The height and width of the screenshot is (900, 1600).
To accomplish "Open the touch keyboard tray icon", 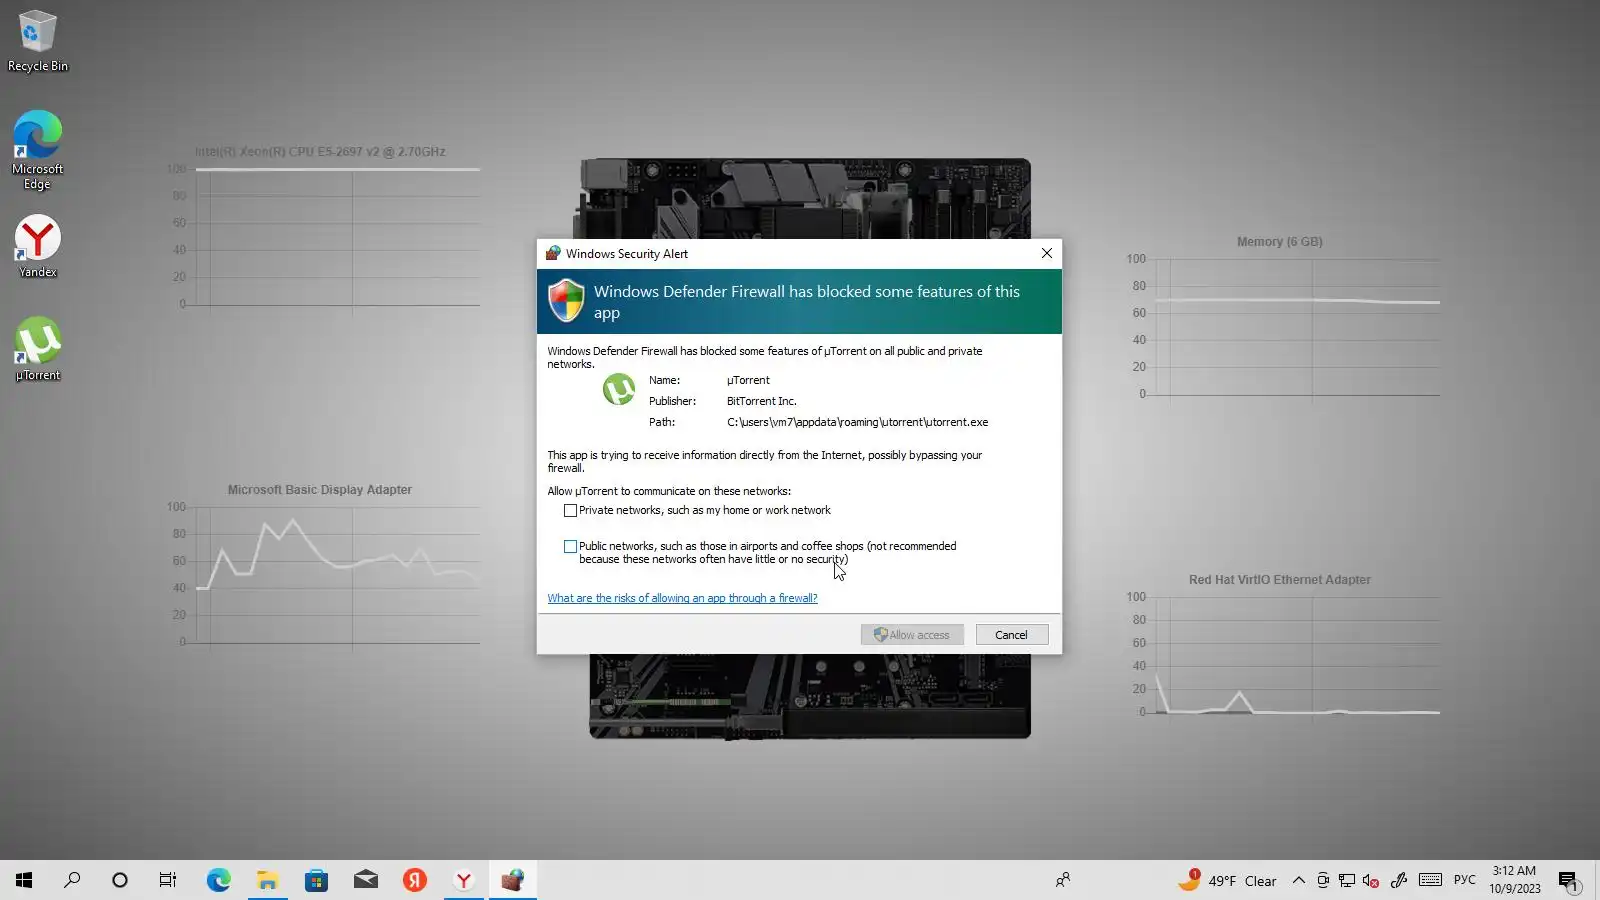I will (x=1430, y=880).
